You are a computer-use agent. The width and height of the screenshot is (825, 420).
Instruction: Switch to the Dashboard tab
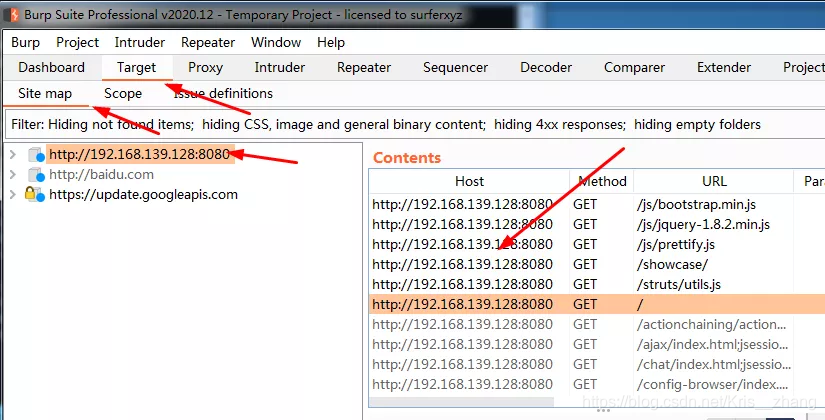click(x=51, y=67)
